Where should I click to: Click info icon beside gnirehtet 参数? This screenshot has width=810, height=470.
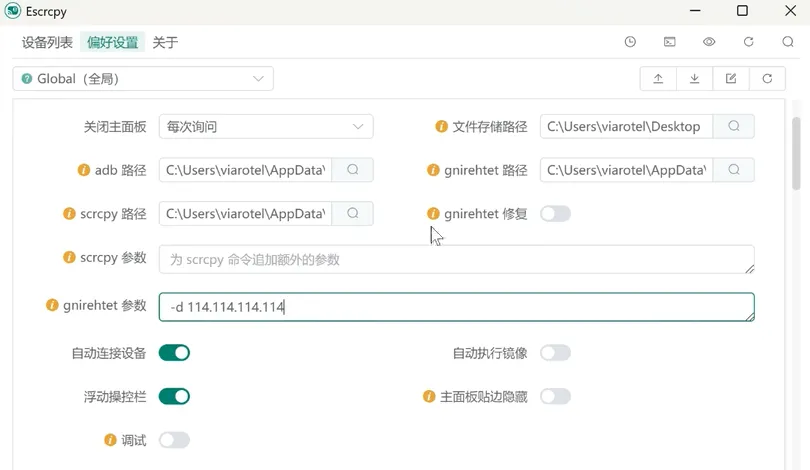(x=52, y=305)
